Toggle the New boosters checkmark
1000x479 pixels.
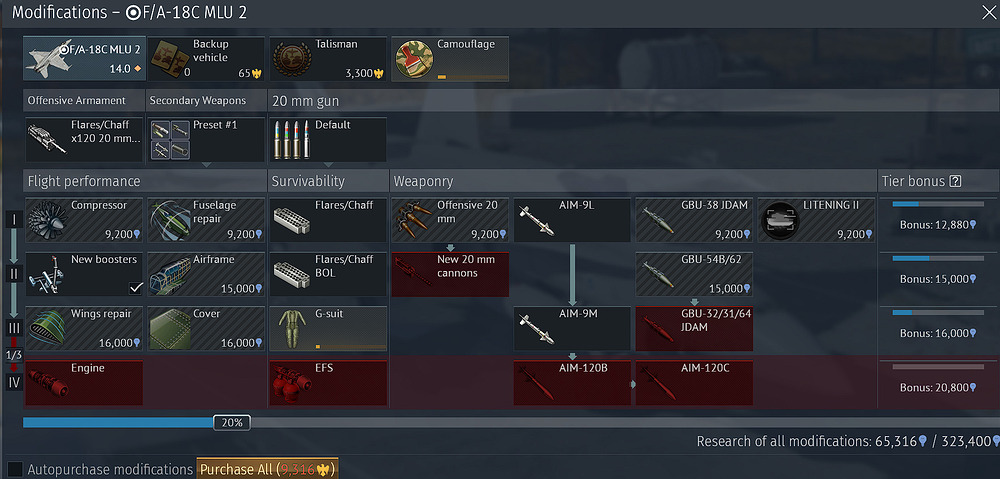tap(135, 288)
